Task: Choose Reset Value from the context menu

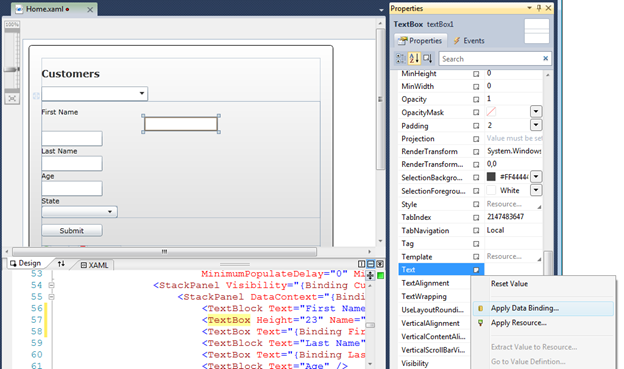Action: point(509,284)
